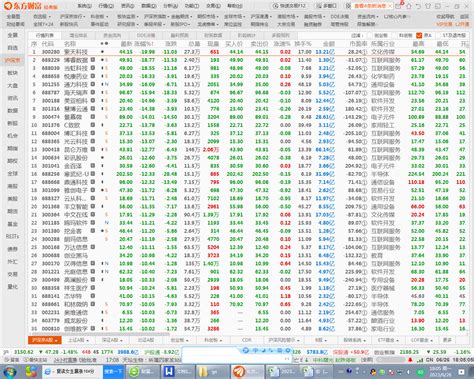Sort by the 涨幅% column header

coord(144,44)
